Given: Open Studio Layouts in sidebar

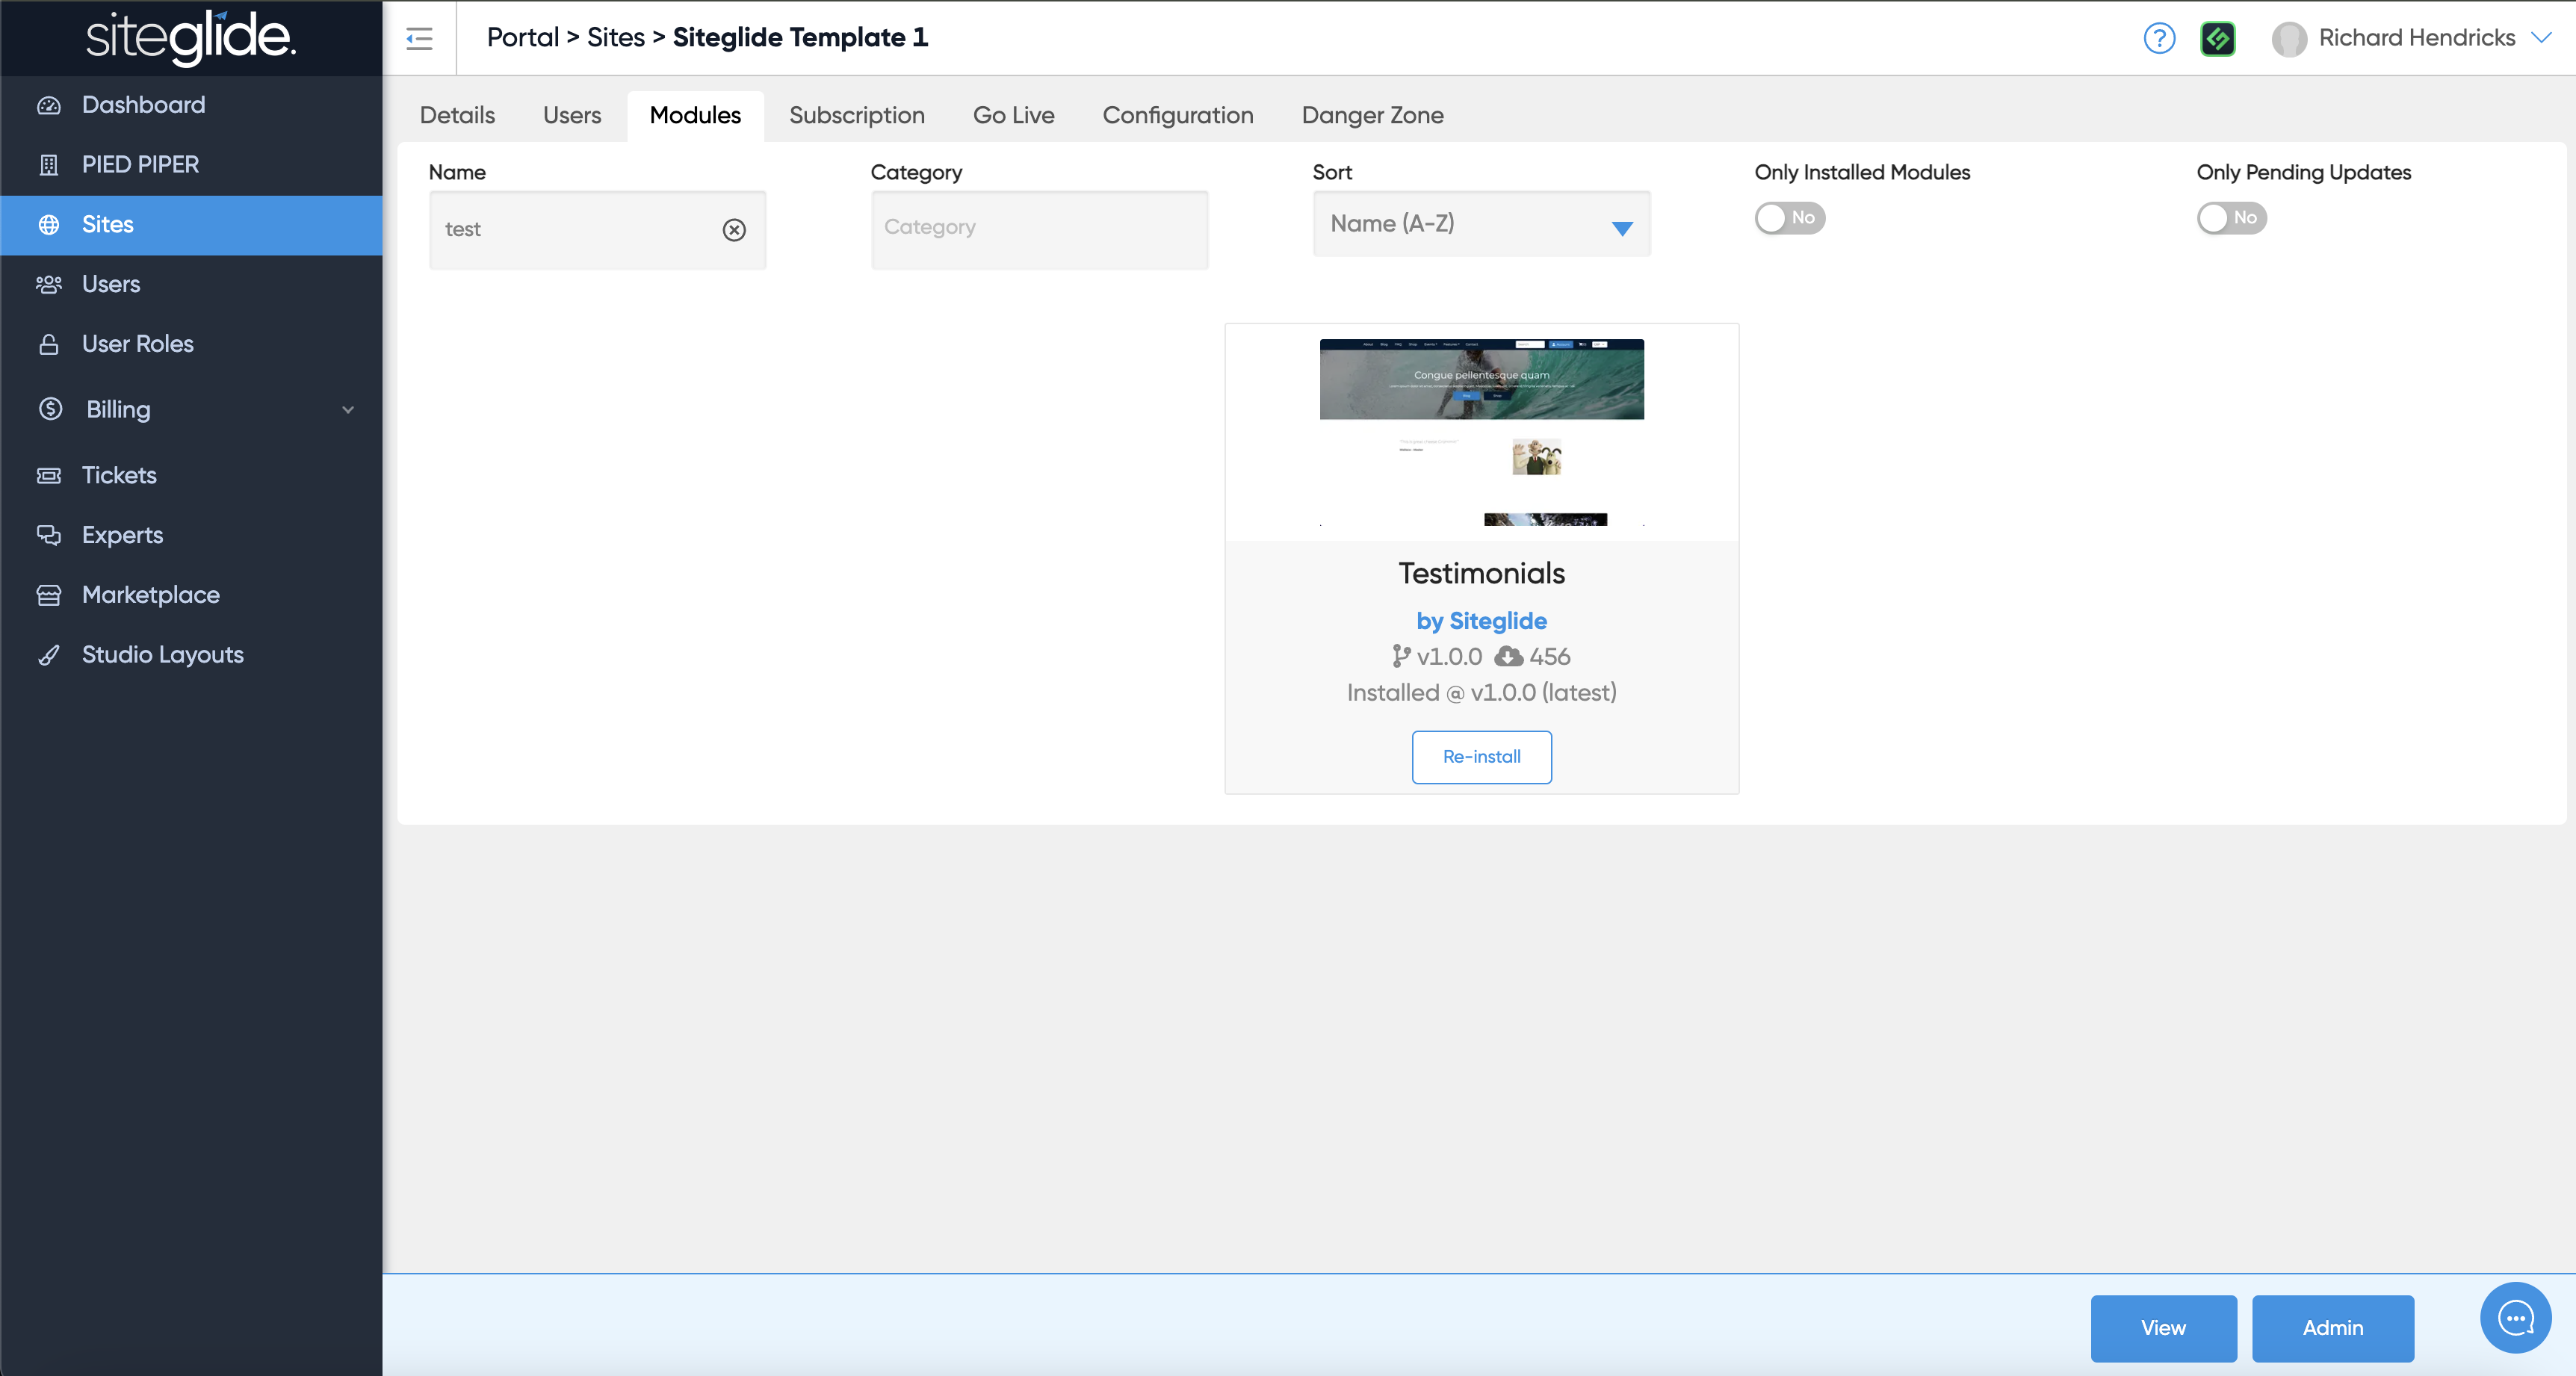Looking at the screenshot, I should [162, 655].
